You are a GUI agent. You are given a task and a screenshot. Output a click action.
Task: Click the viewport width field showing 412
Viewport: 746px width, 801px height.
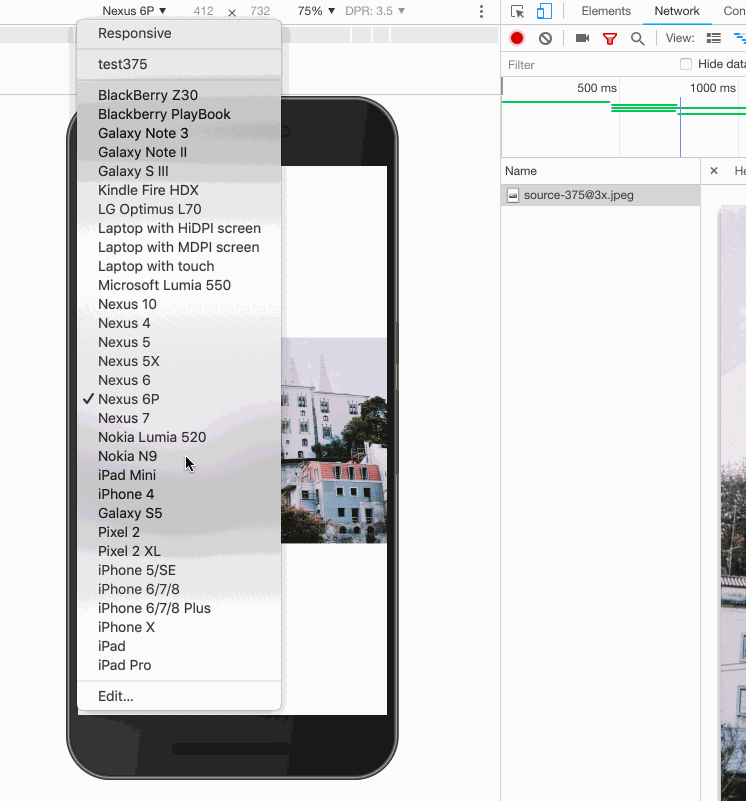pos(203,11)
